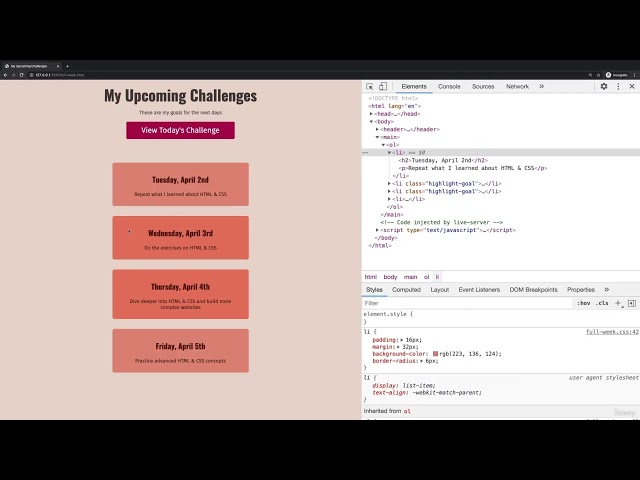Click the Friday, April 5th card

pyautogui.click(x=180, y=351)
